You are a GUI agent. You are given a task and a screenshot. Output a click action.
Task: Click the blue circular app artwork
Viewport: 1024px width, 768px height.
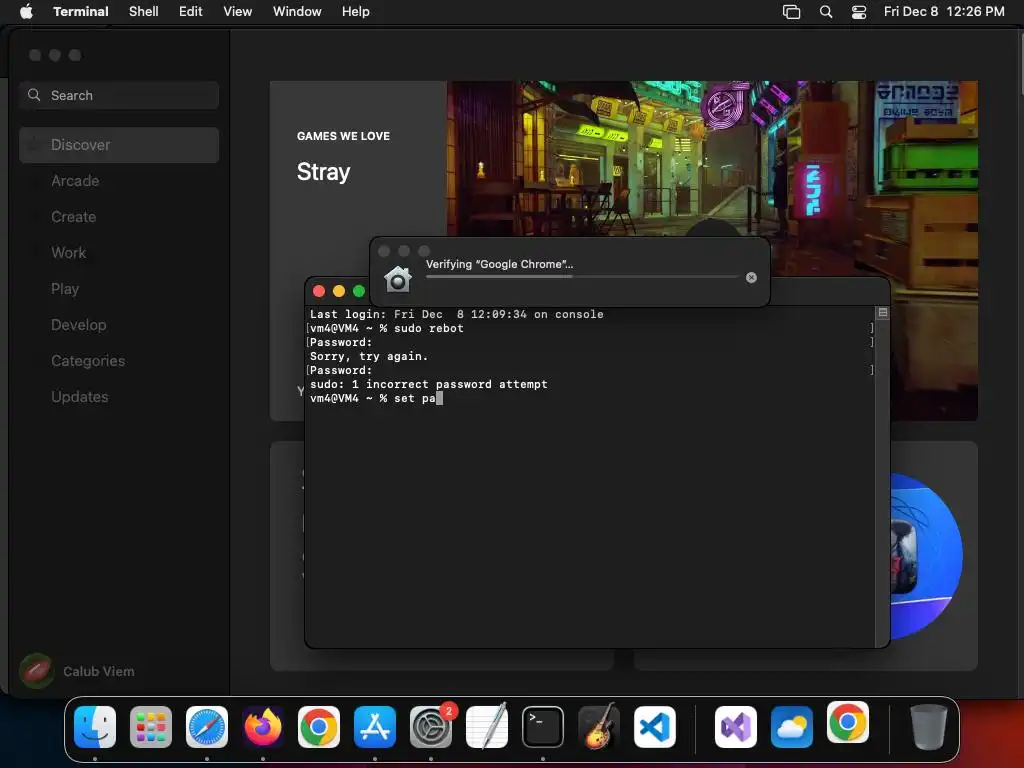[x=926, y=556]
